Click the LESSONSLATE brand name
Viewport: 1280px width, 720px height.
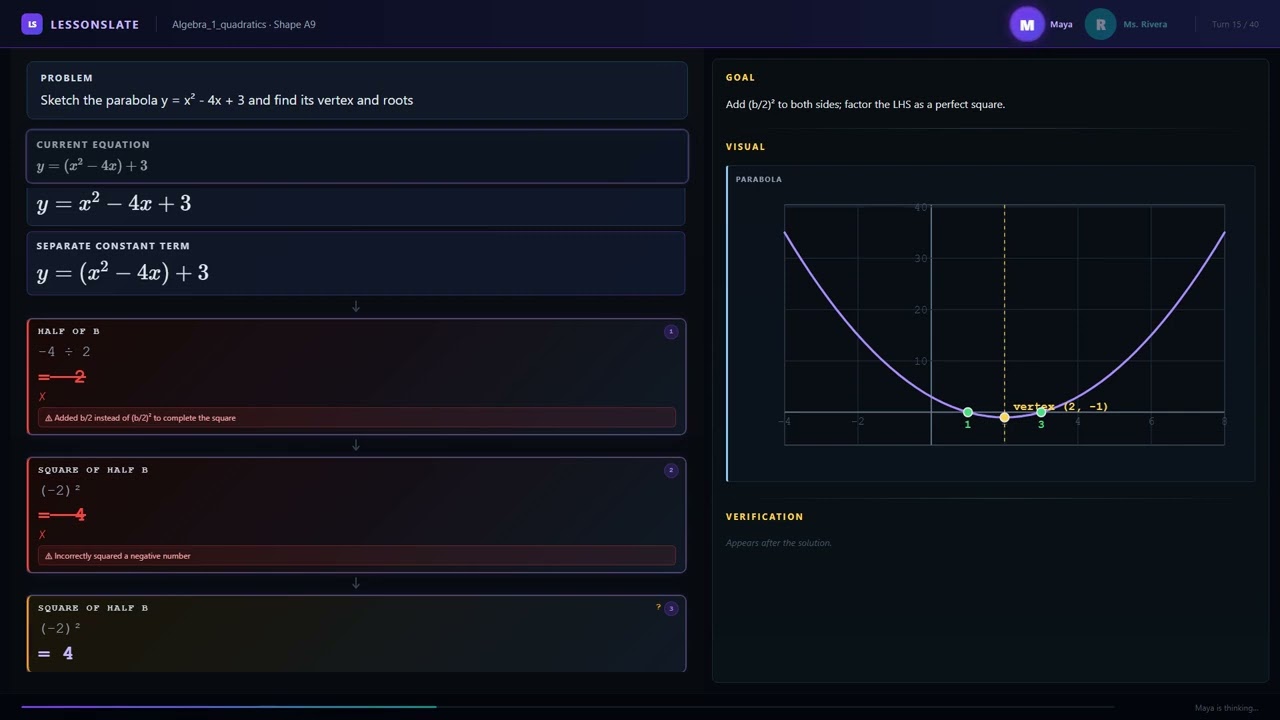coord(95,24)
